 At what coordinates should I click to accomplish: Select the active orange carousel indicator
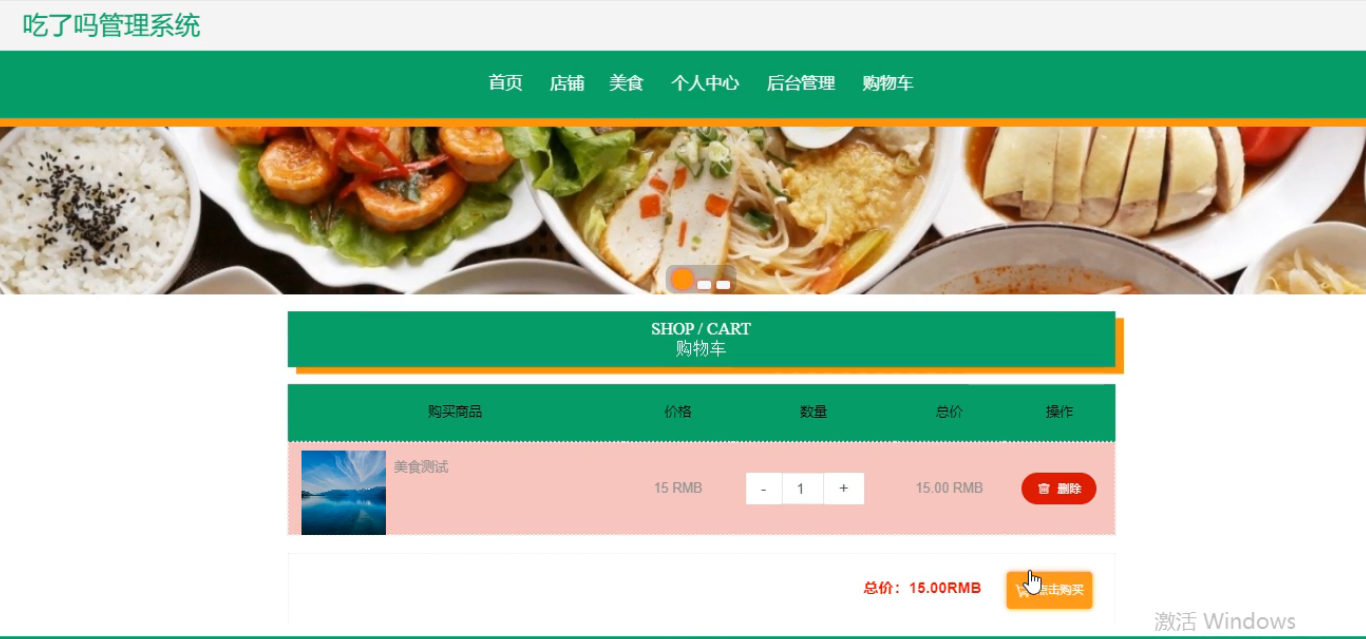pyautogui.click(x=682, y=280)
